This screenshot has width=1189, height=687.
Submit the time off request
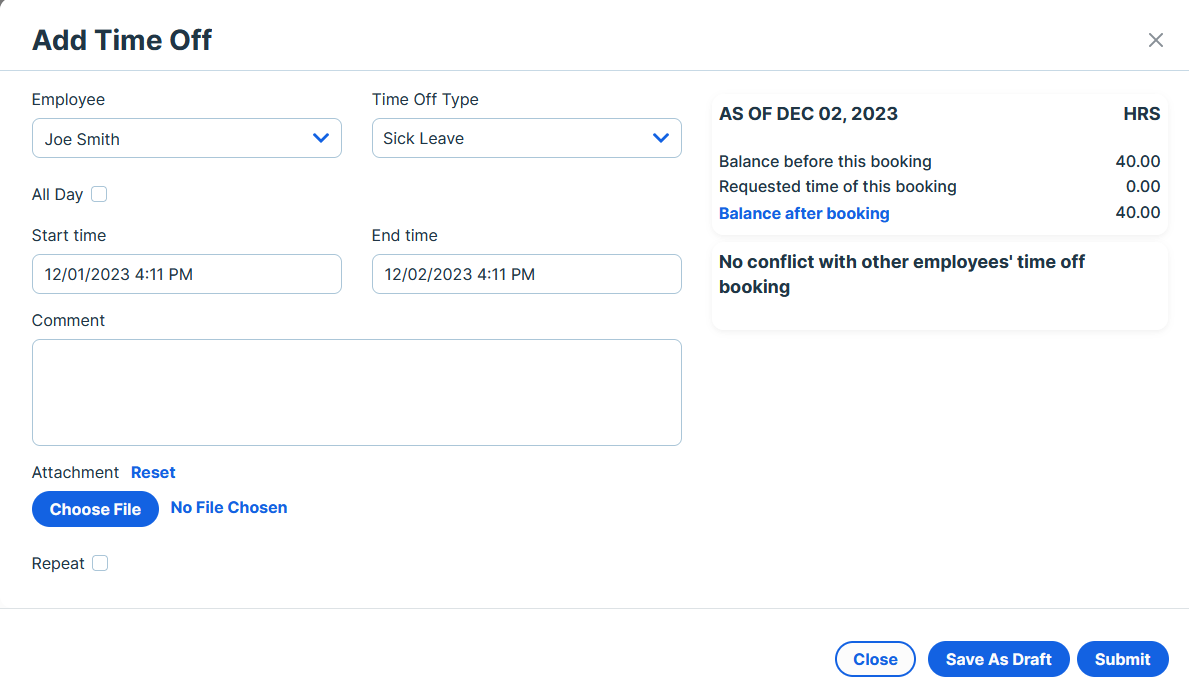pos(1122,659)
